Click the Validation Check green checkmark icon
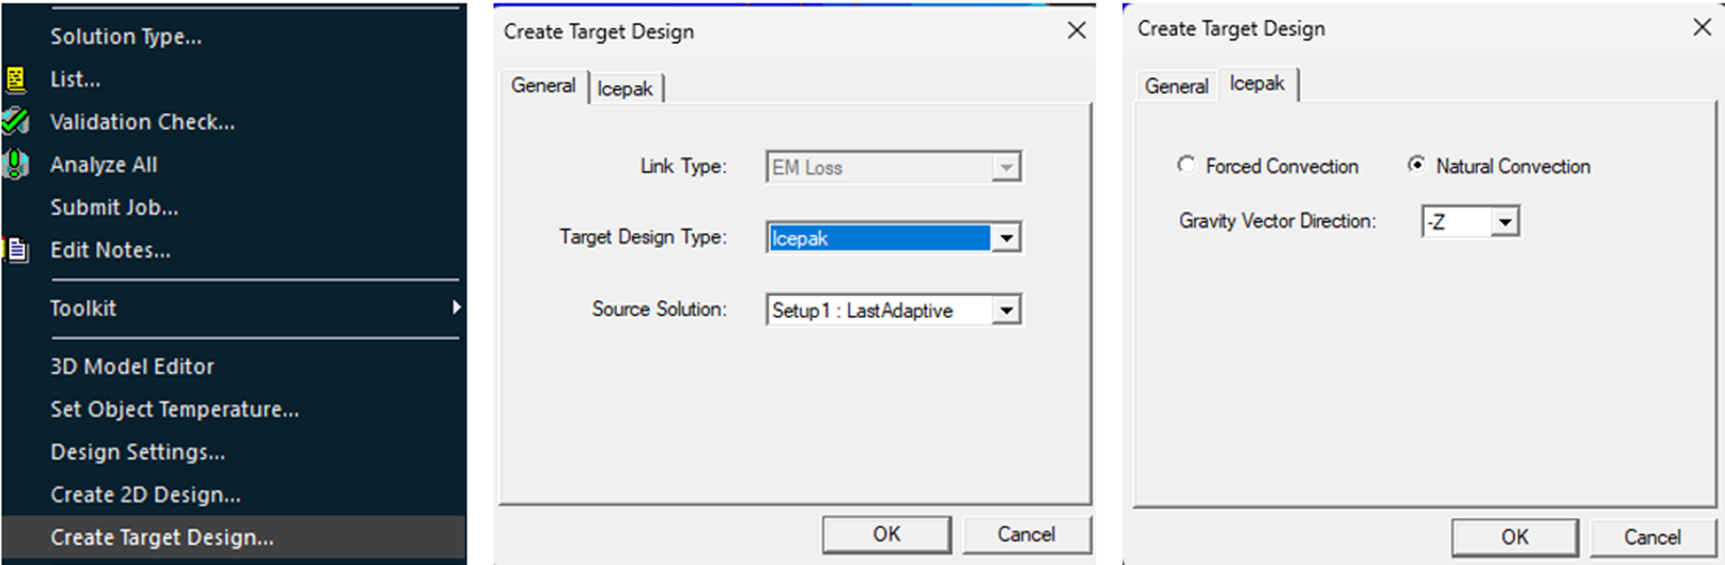This screenshot has height=565, width=1725. (x=15, y=122)
